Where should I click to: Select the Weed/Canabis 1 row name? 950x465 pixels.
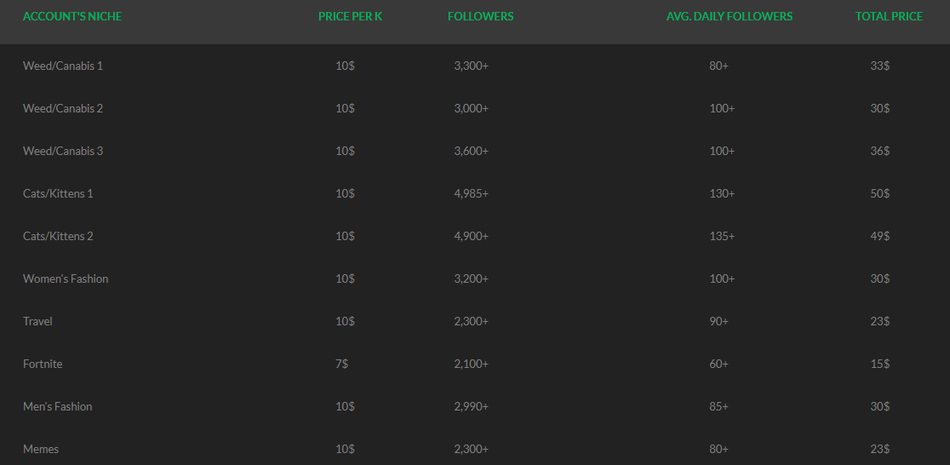[63, 65]
